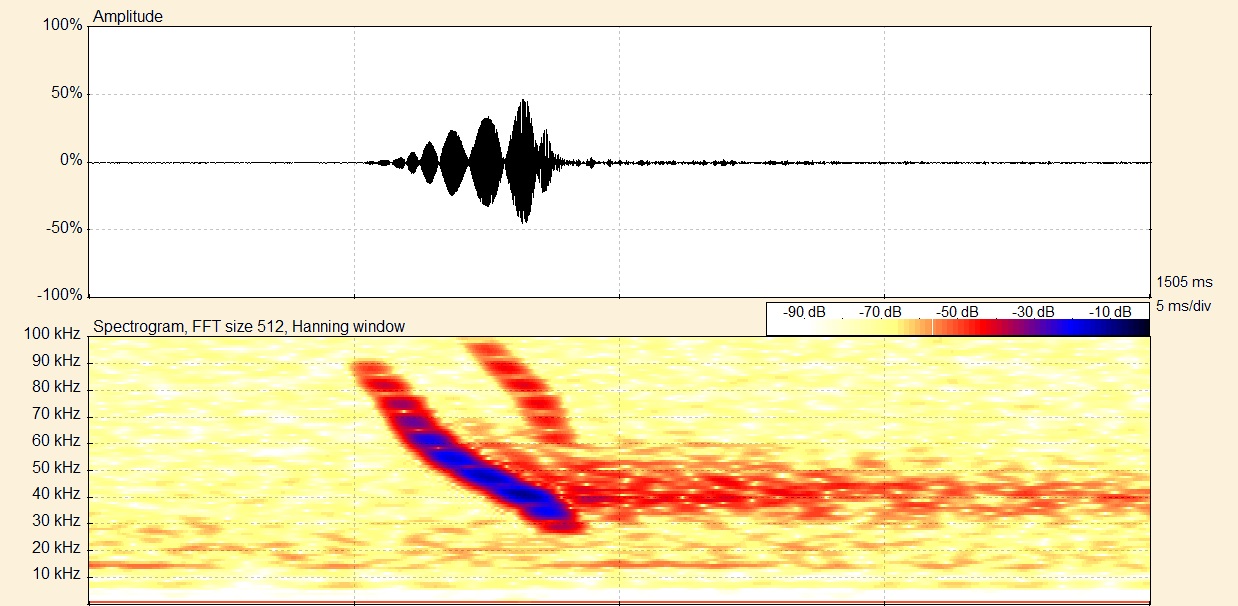Screen dimensions: 1238x606
Task: Click the 70 kHz frequency label
Action: (56, 414)
